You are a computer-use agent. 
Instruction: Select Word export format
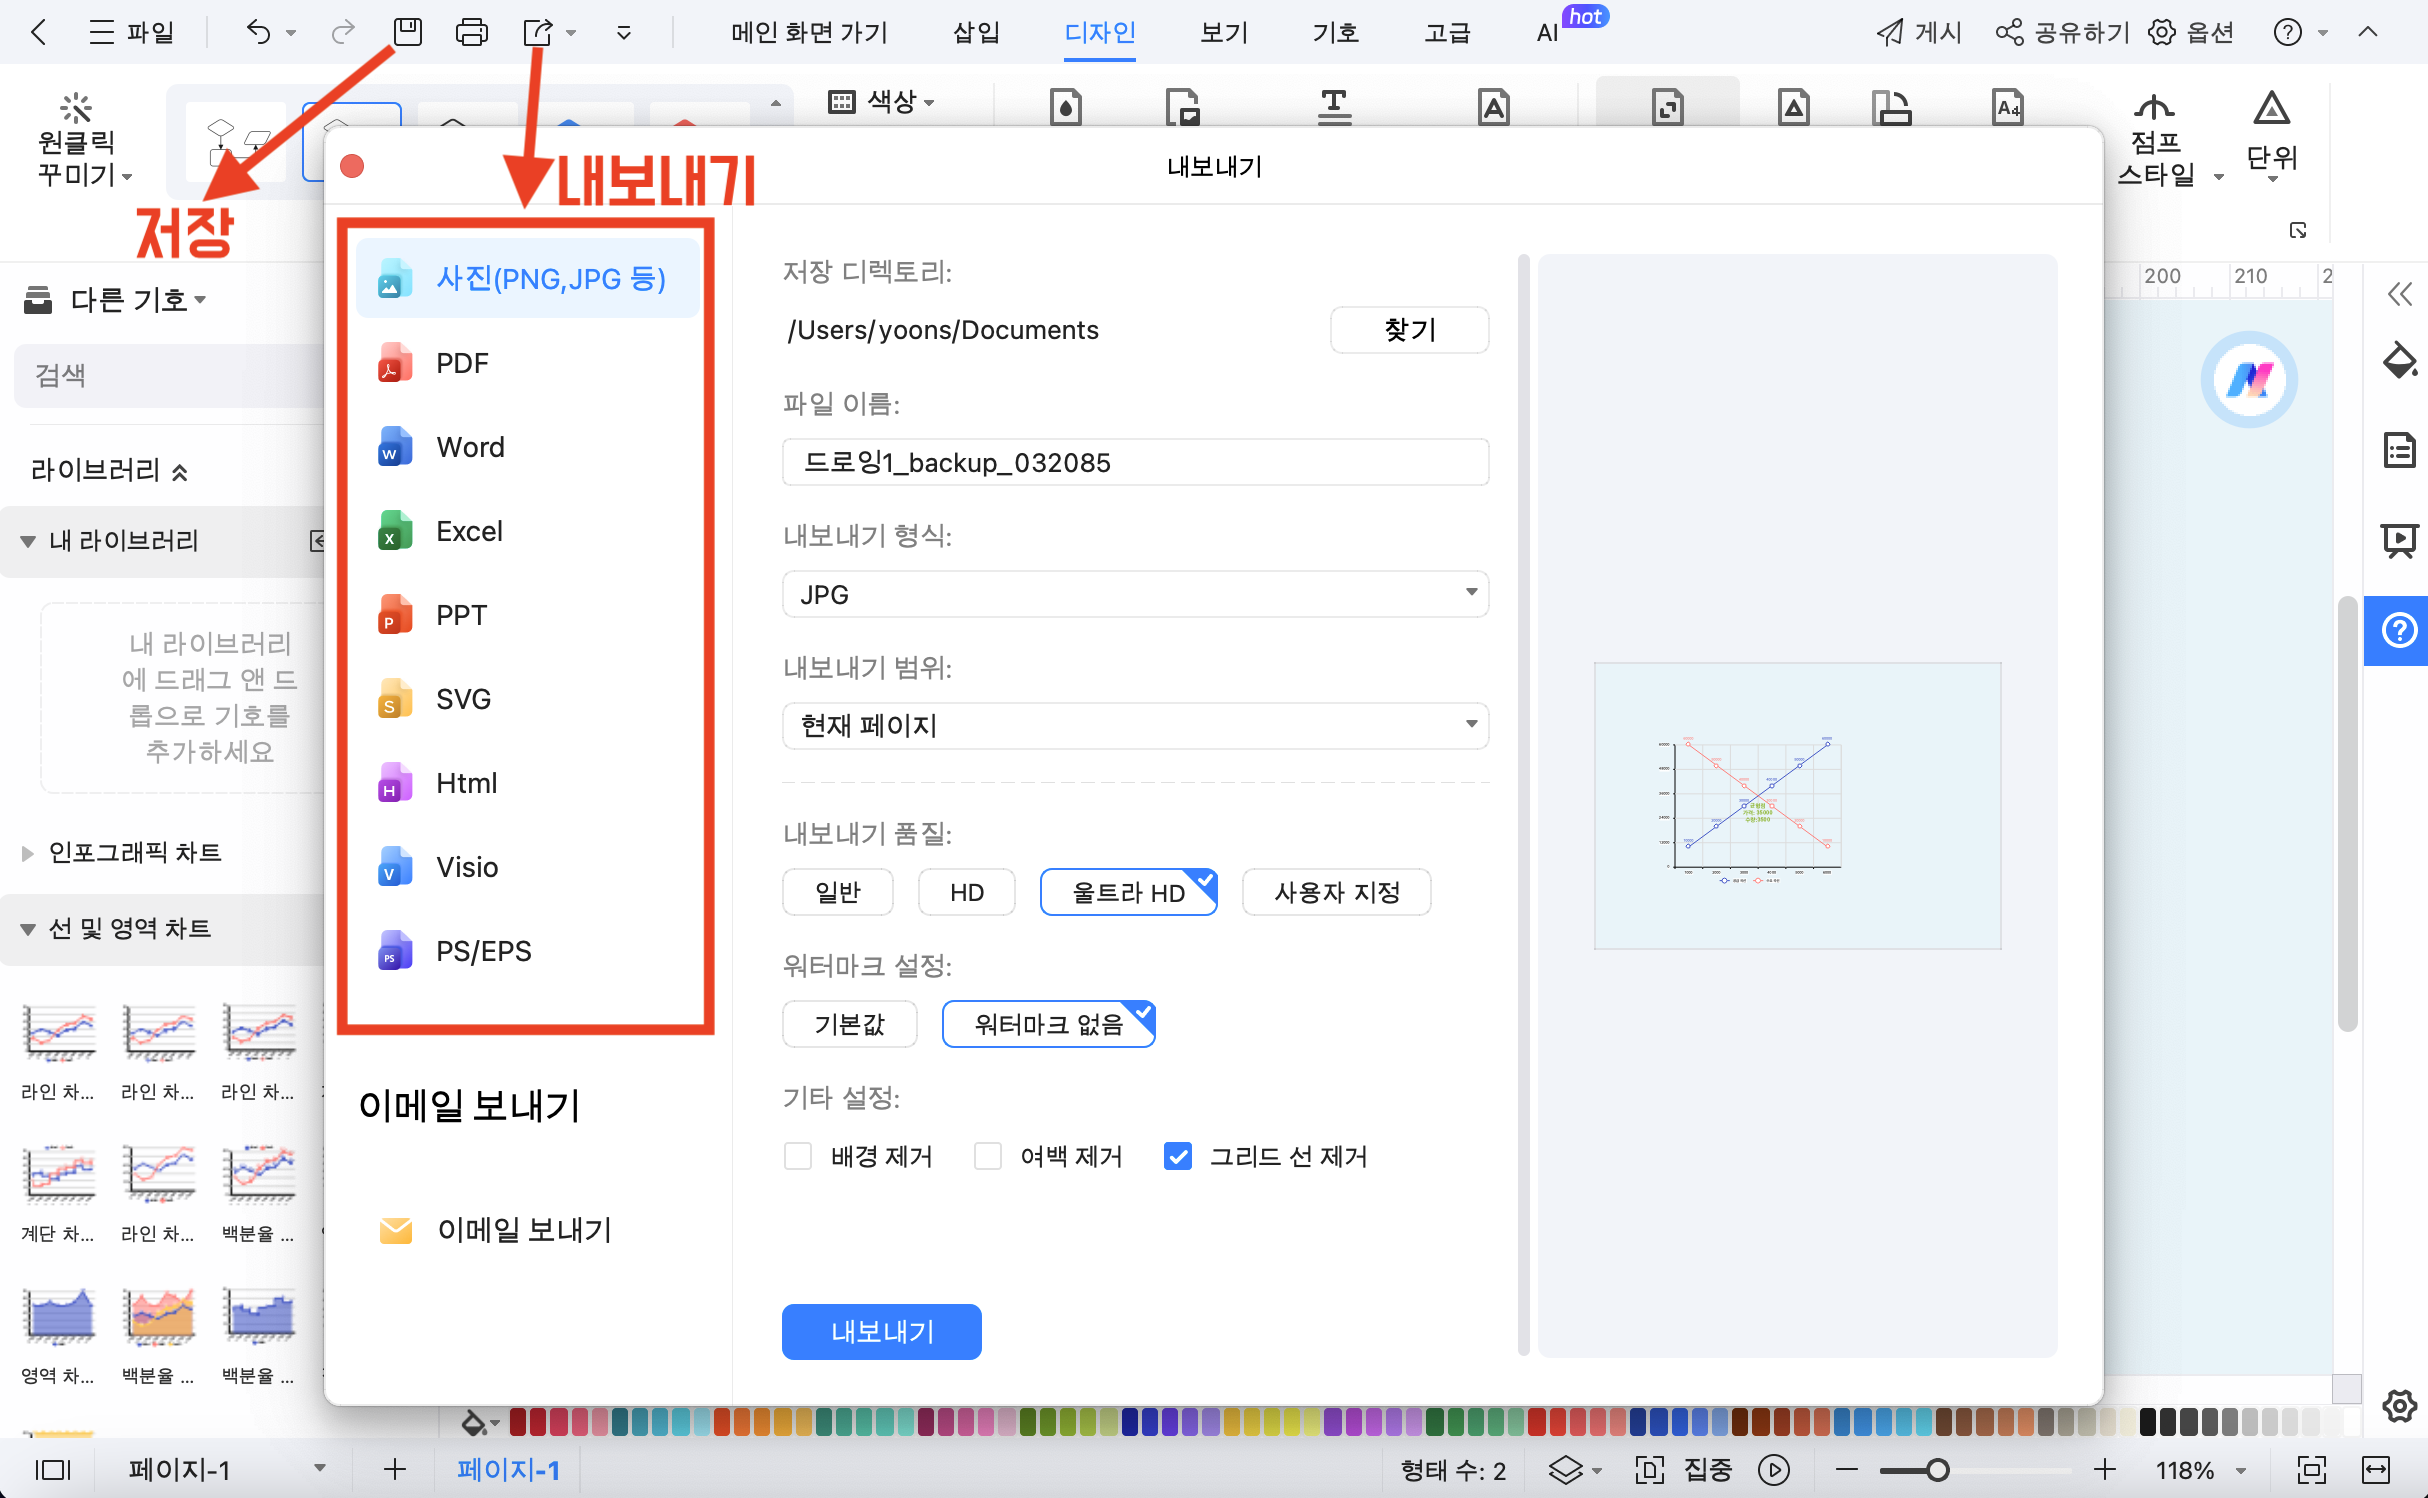[468, 446]
